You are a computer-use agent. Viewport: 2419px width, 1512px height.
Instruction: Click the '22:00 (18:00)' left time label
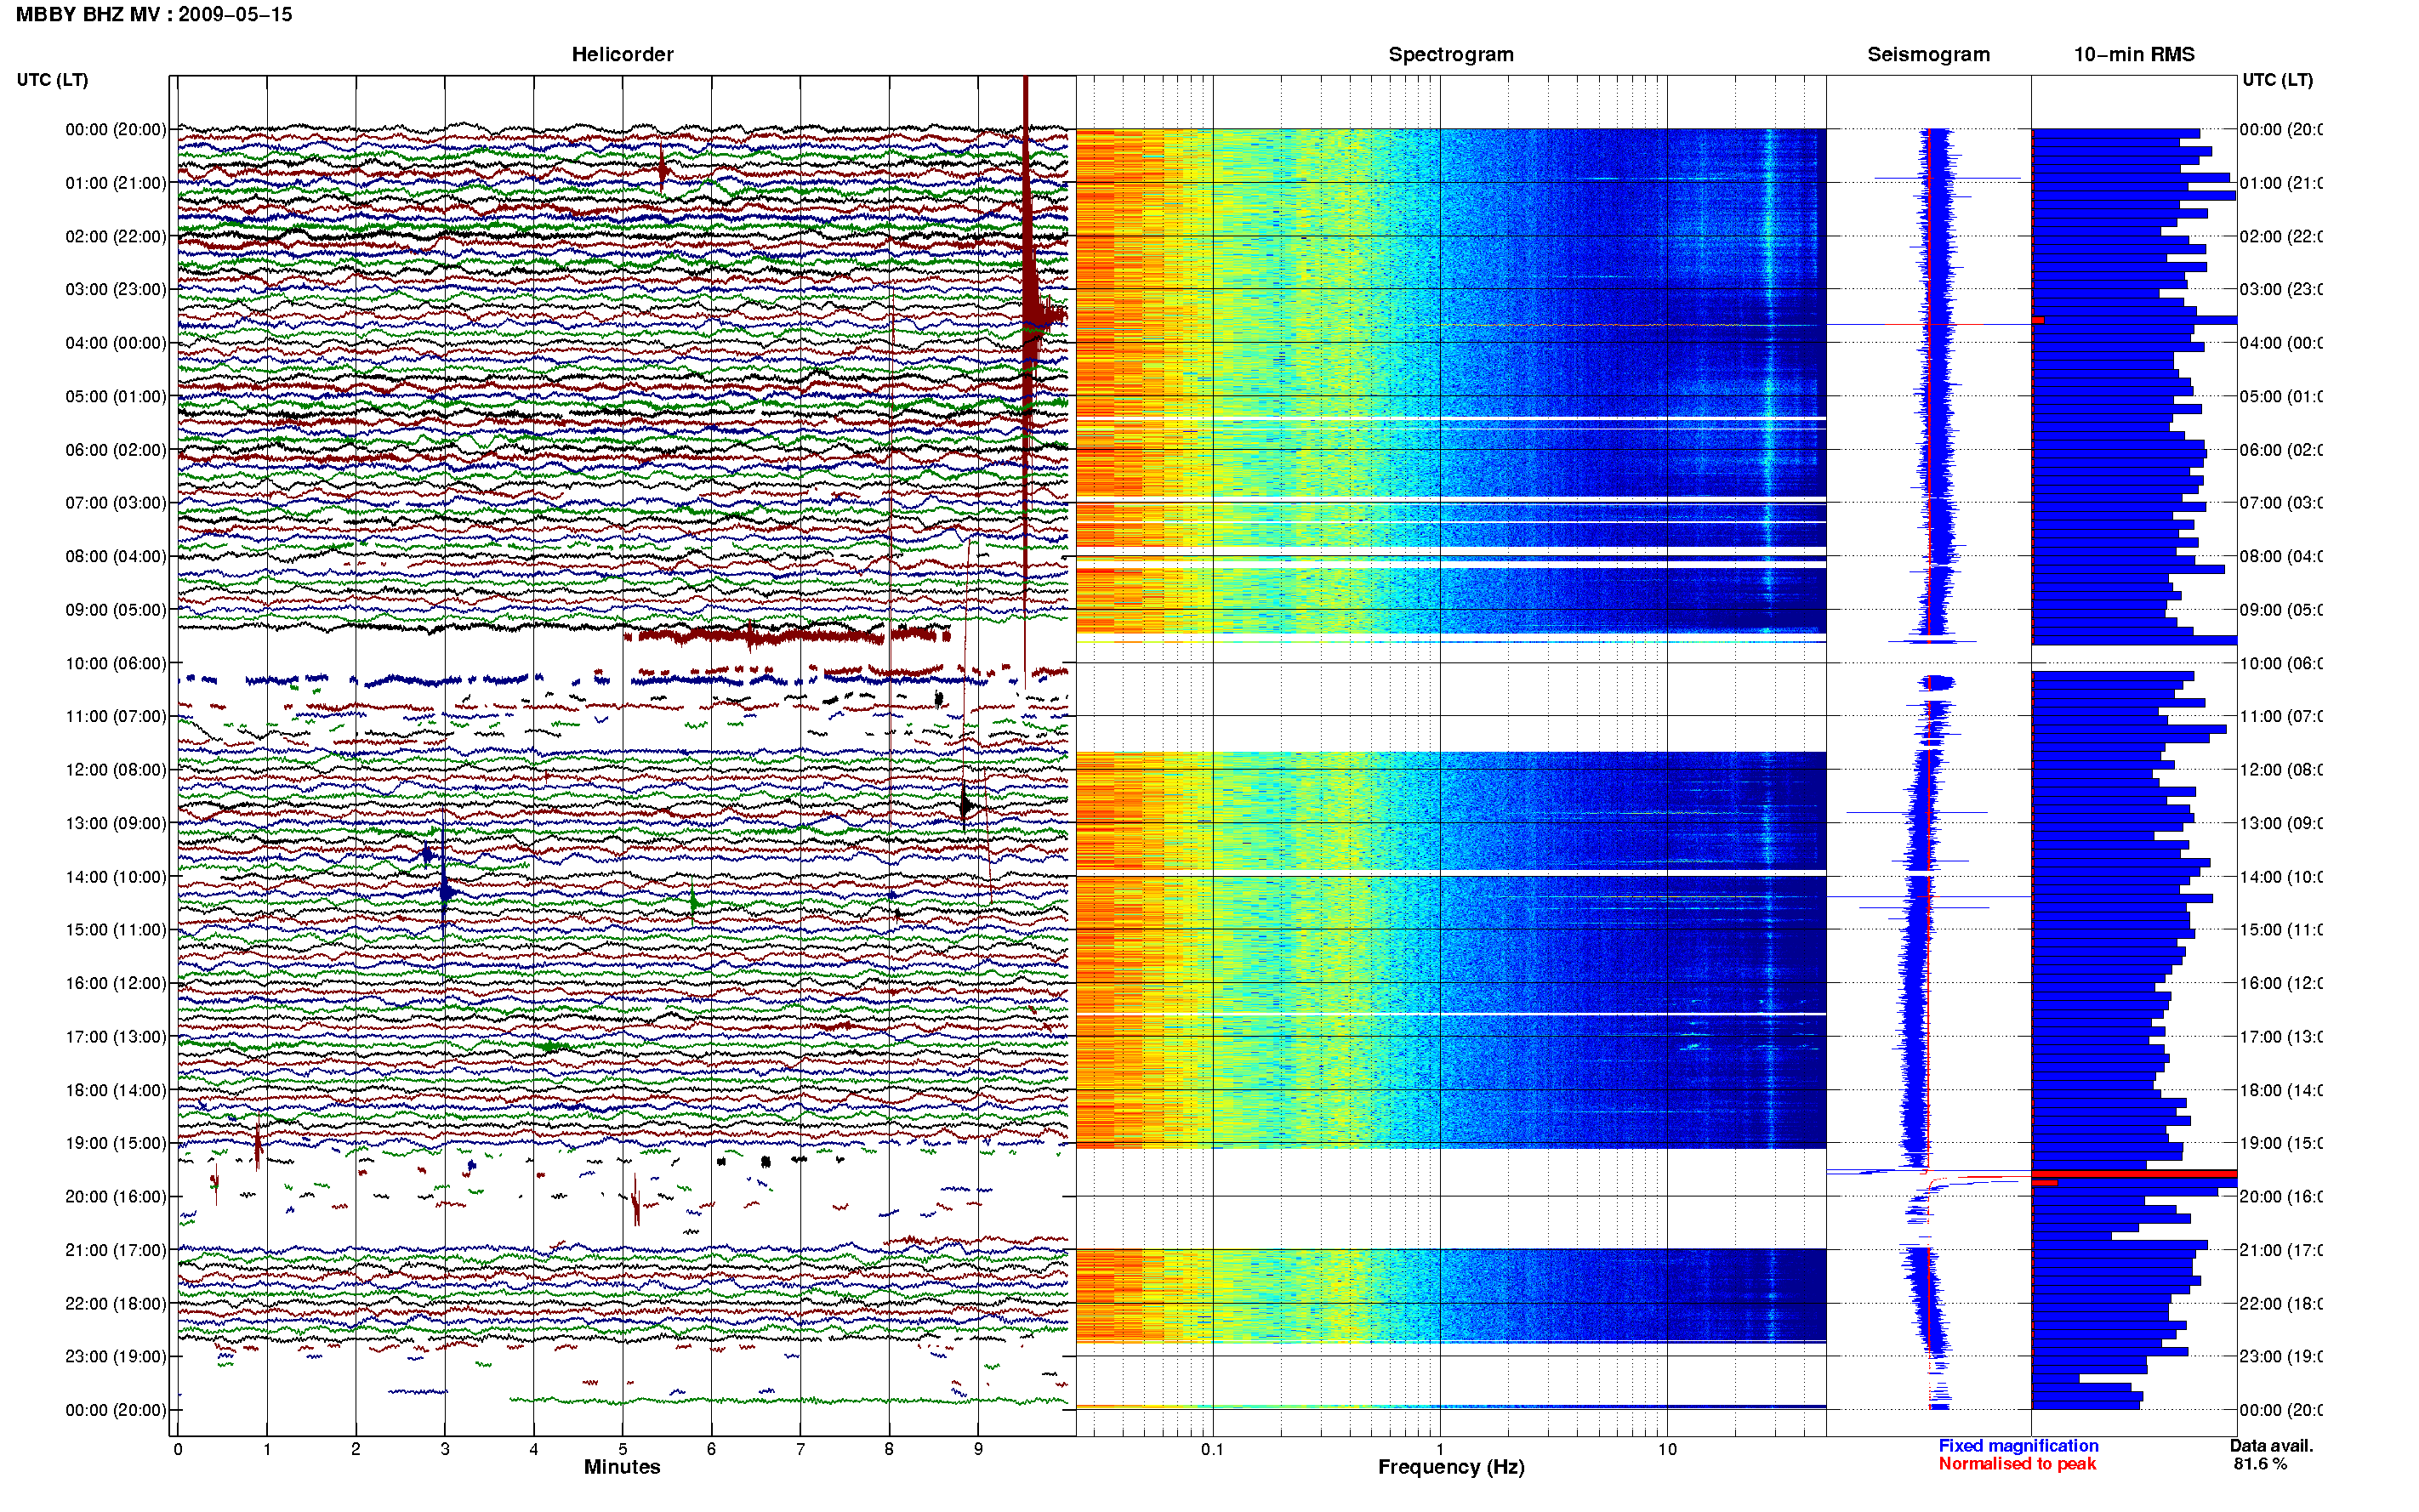click(x=116, y=1303)
